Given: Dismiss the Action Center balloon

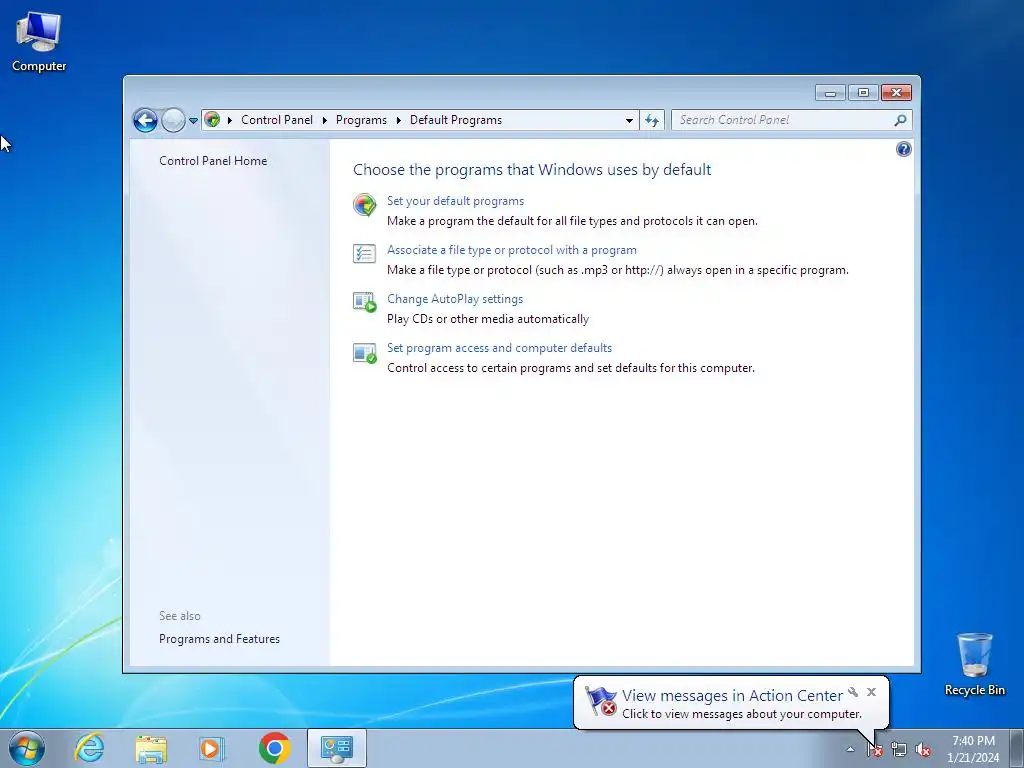Looking at the screenshot, I should pos(871,692).
